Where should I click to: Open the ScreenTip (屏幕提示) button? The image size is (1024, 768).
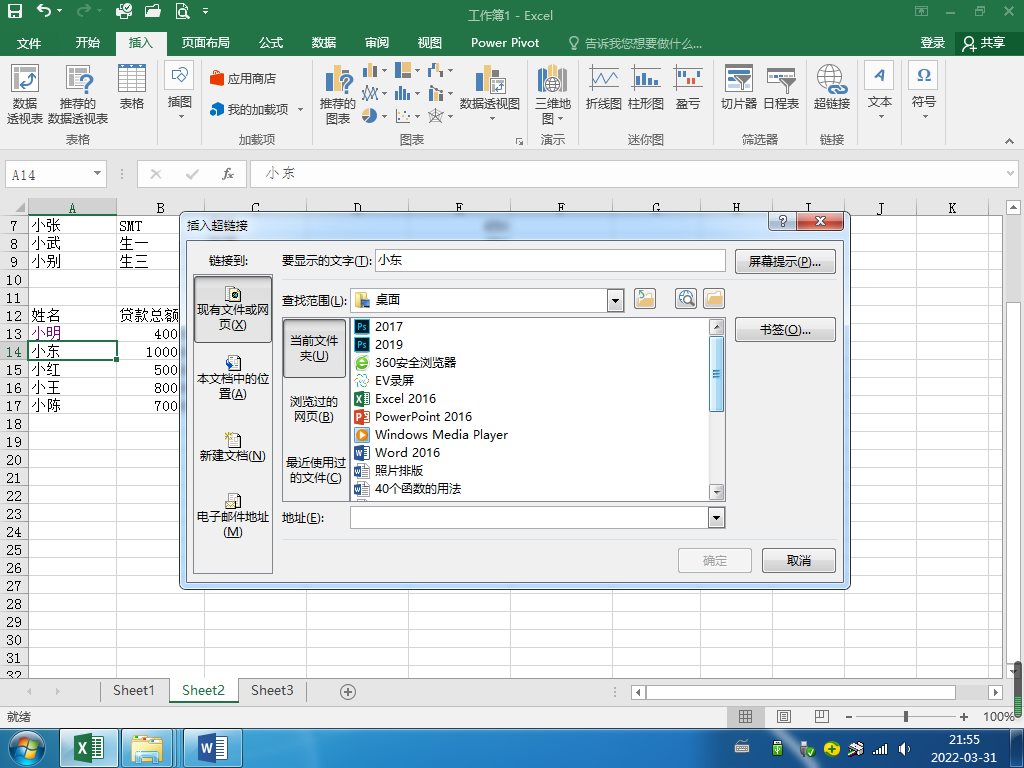click(x=785, y=262)
